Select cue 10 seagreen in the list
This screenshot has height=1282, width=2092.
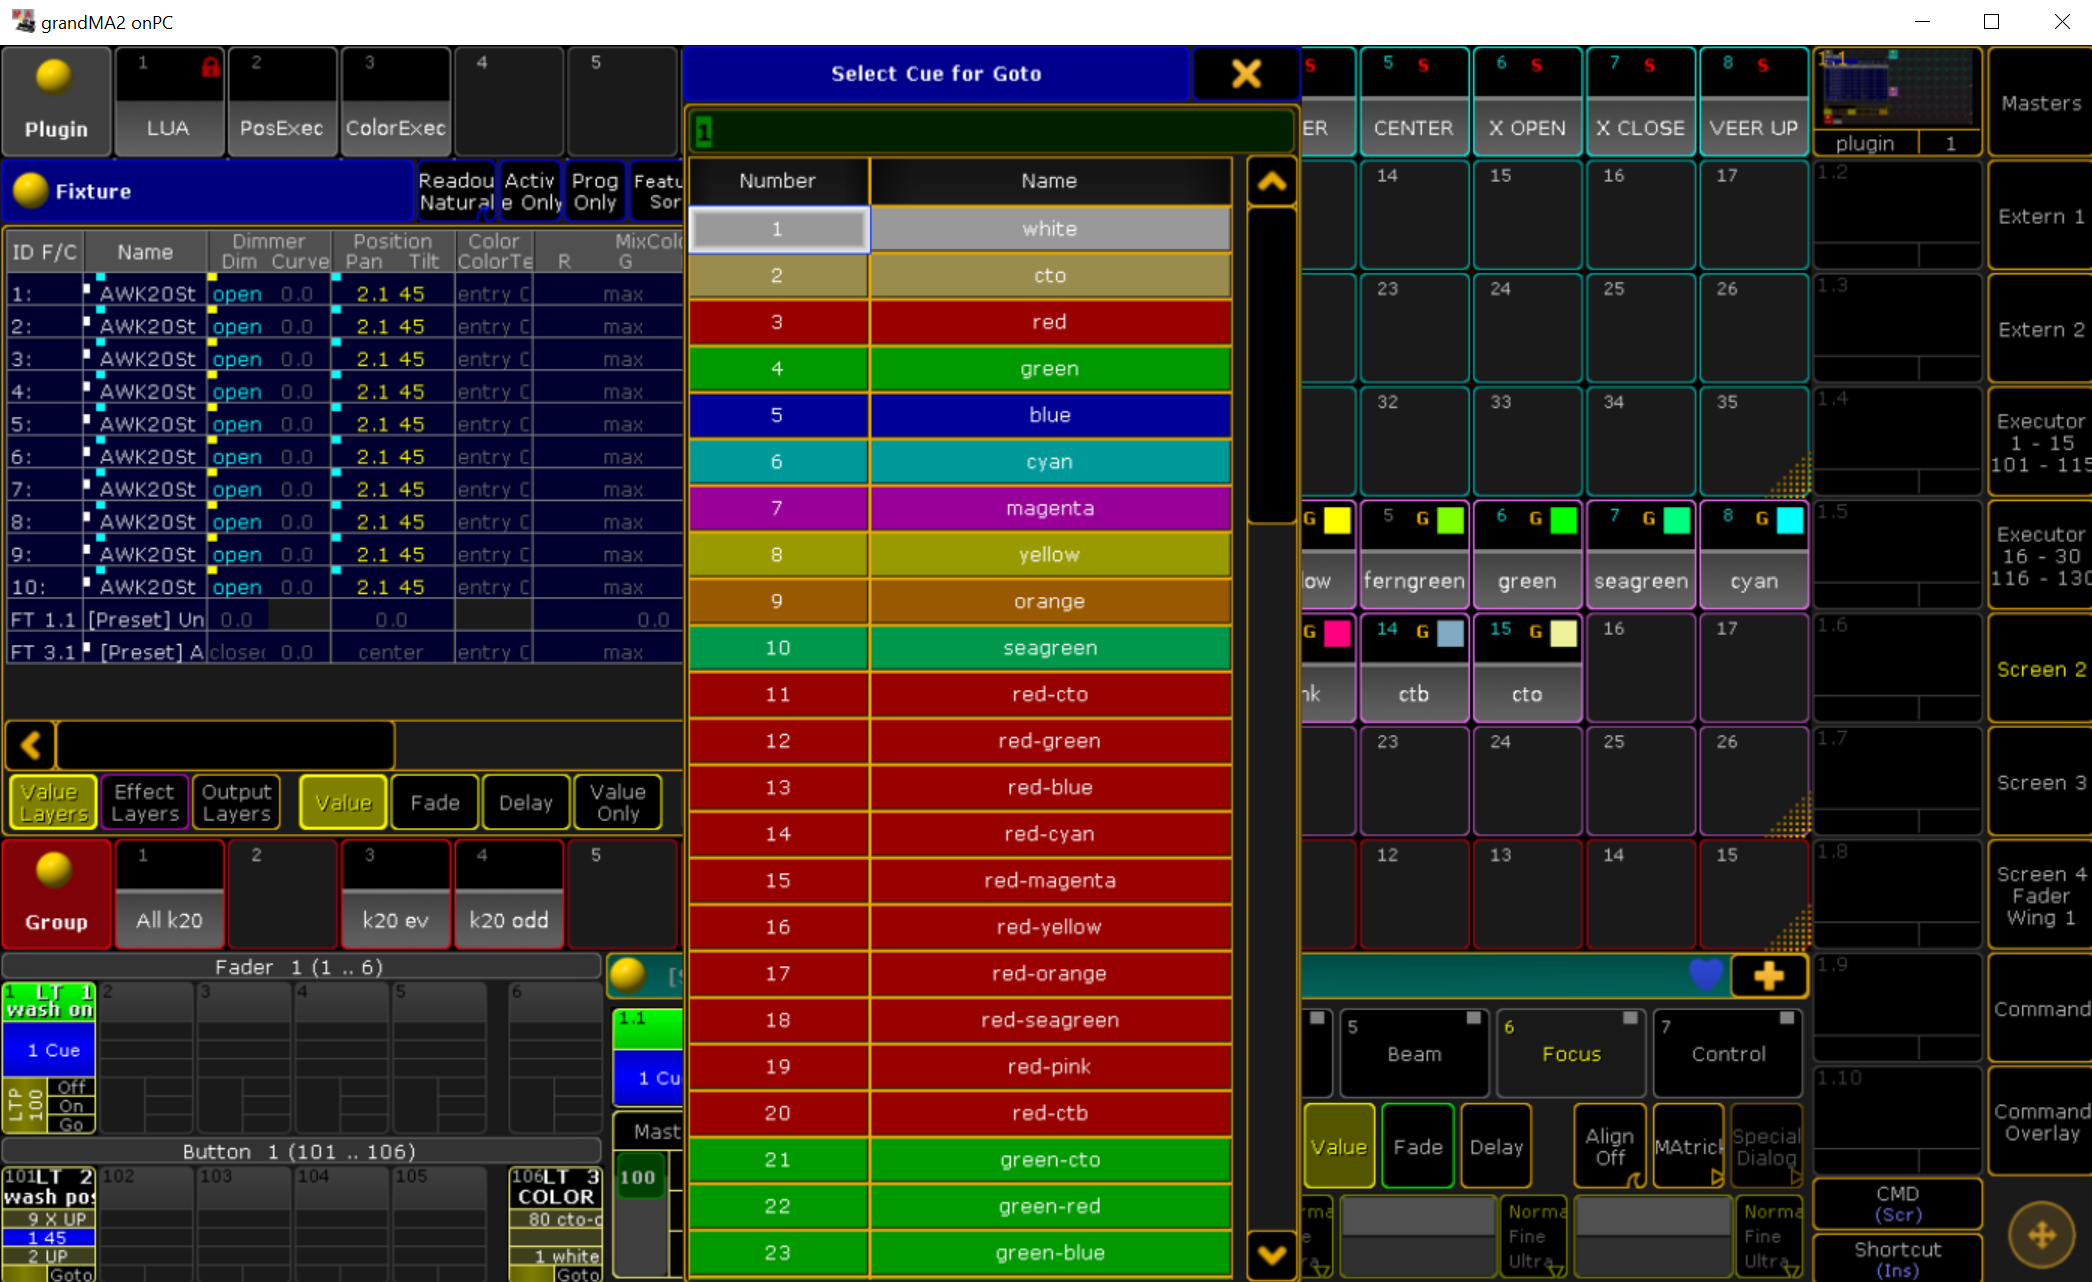coord(960,648)
